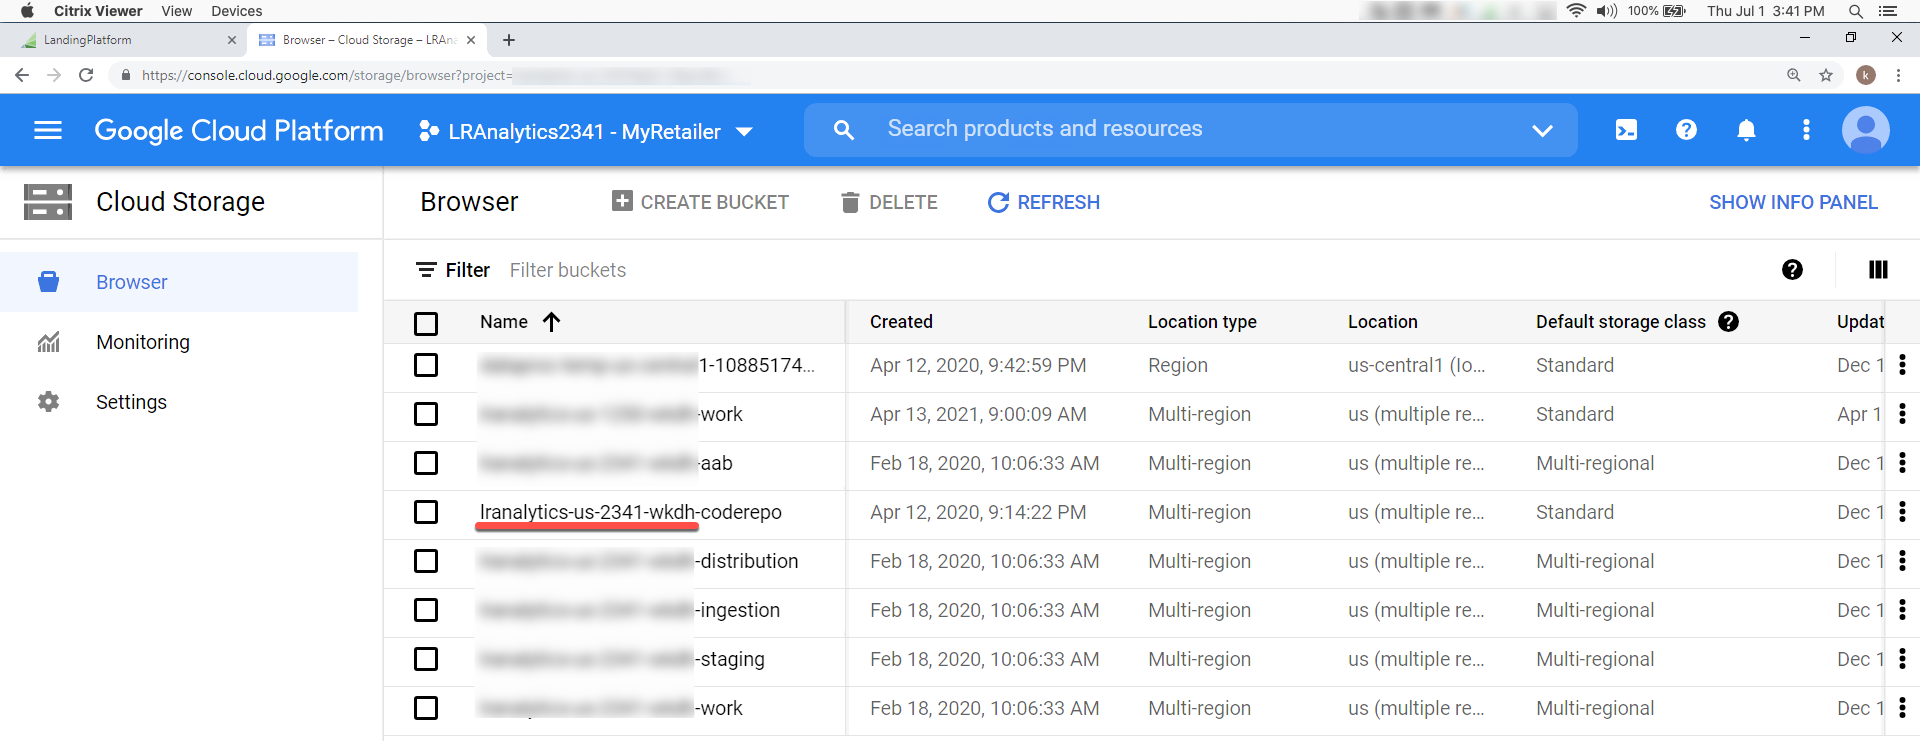Open macOS Spotlight search icon
1920x741 pixels.
tap(1855, 11)
